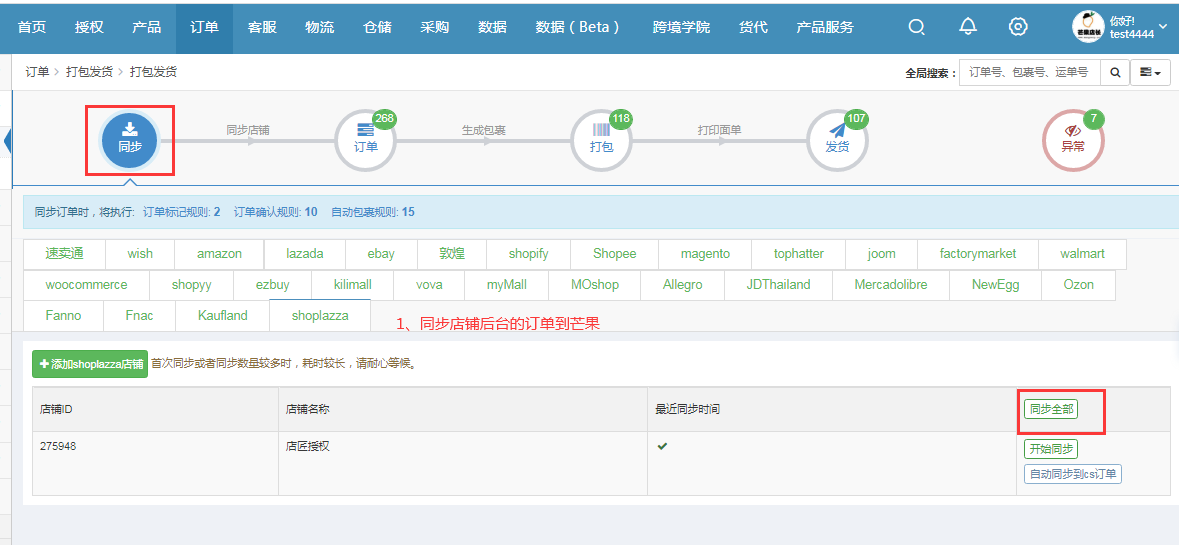Open the list options dropdown beside search
This screenshot has width=1179, height=545.
[1150, 73]
